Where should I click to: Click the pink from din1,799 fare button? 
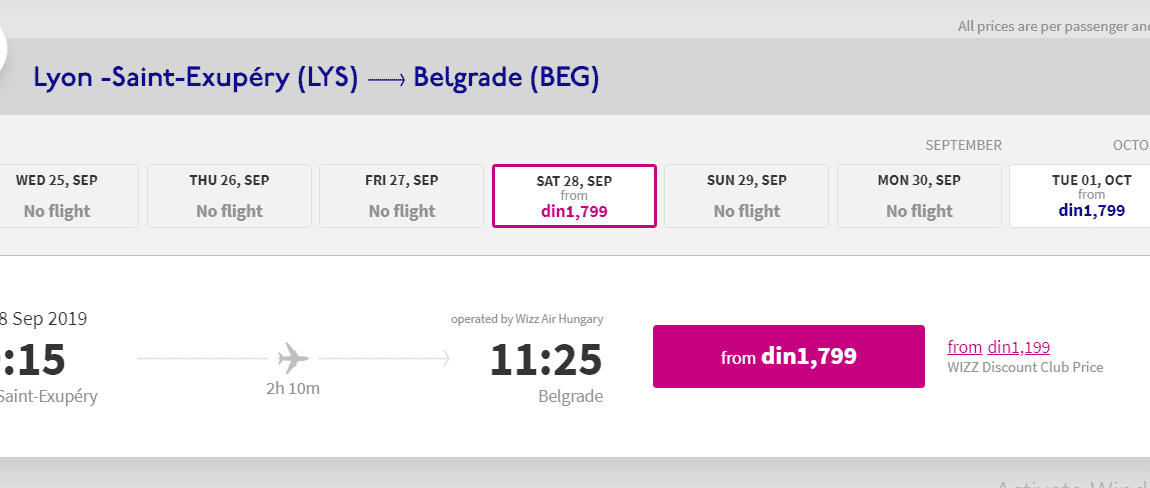[788, 357]
